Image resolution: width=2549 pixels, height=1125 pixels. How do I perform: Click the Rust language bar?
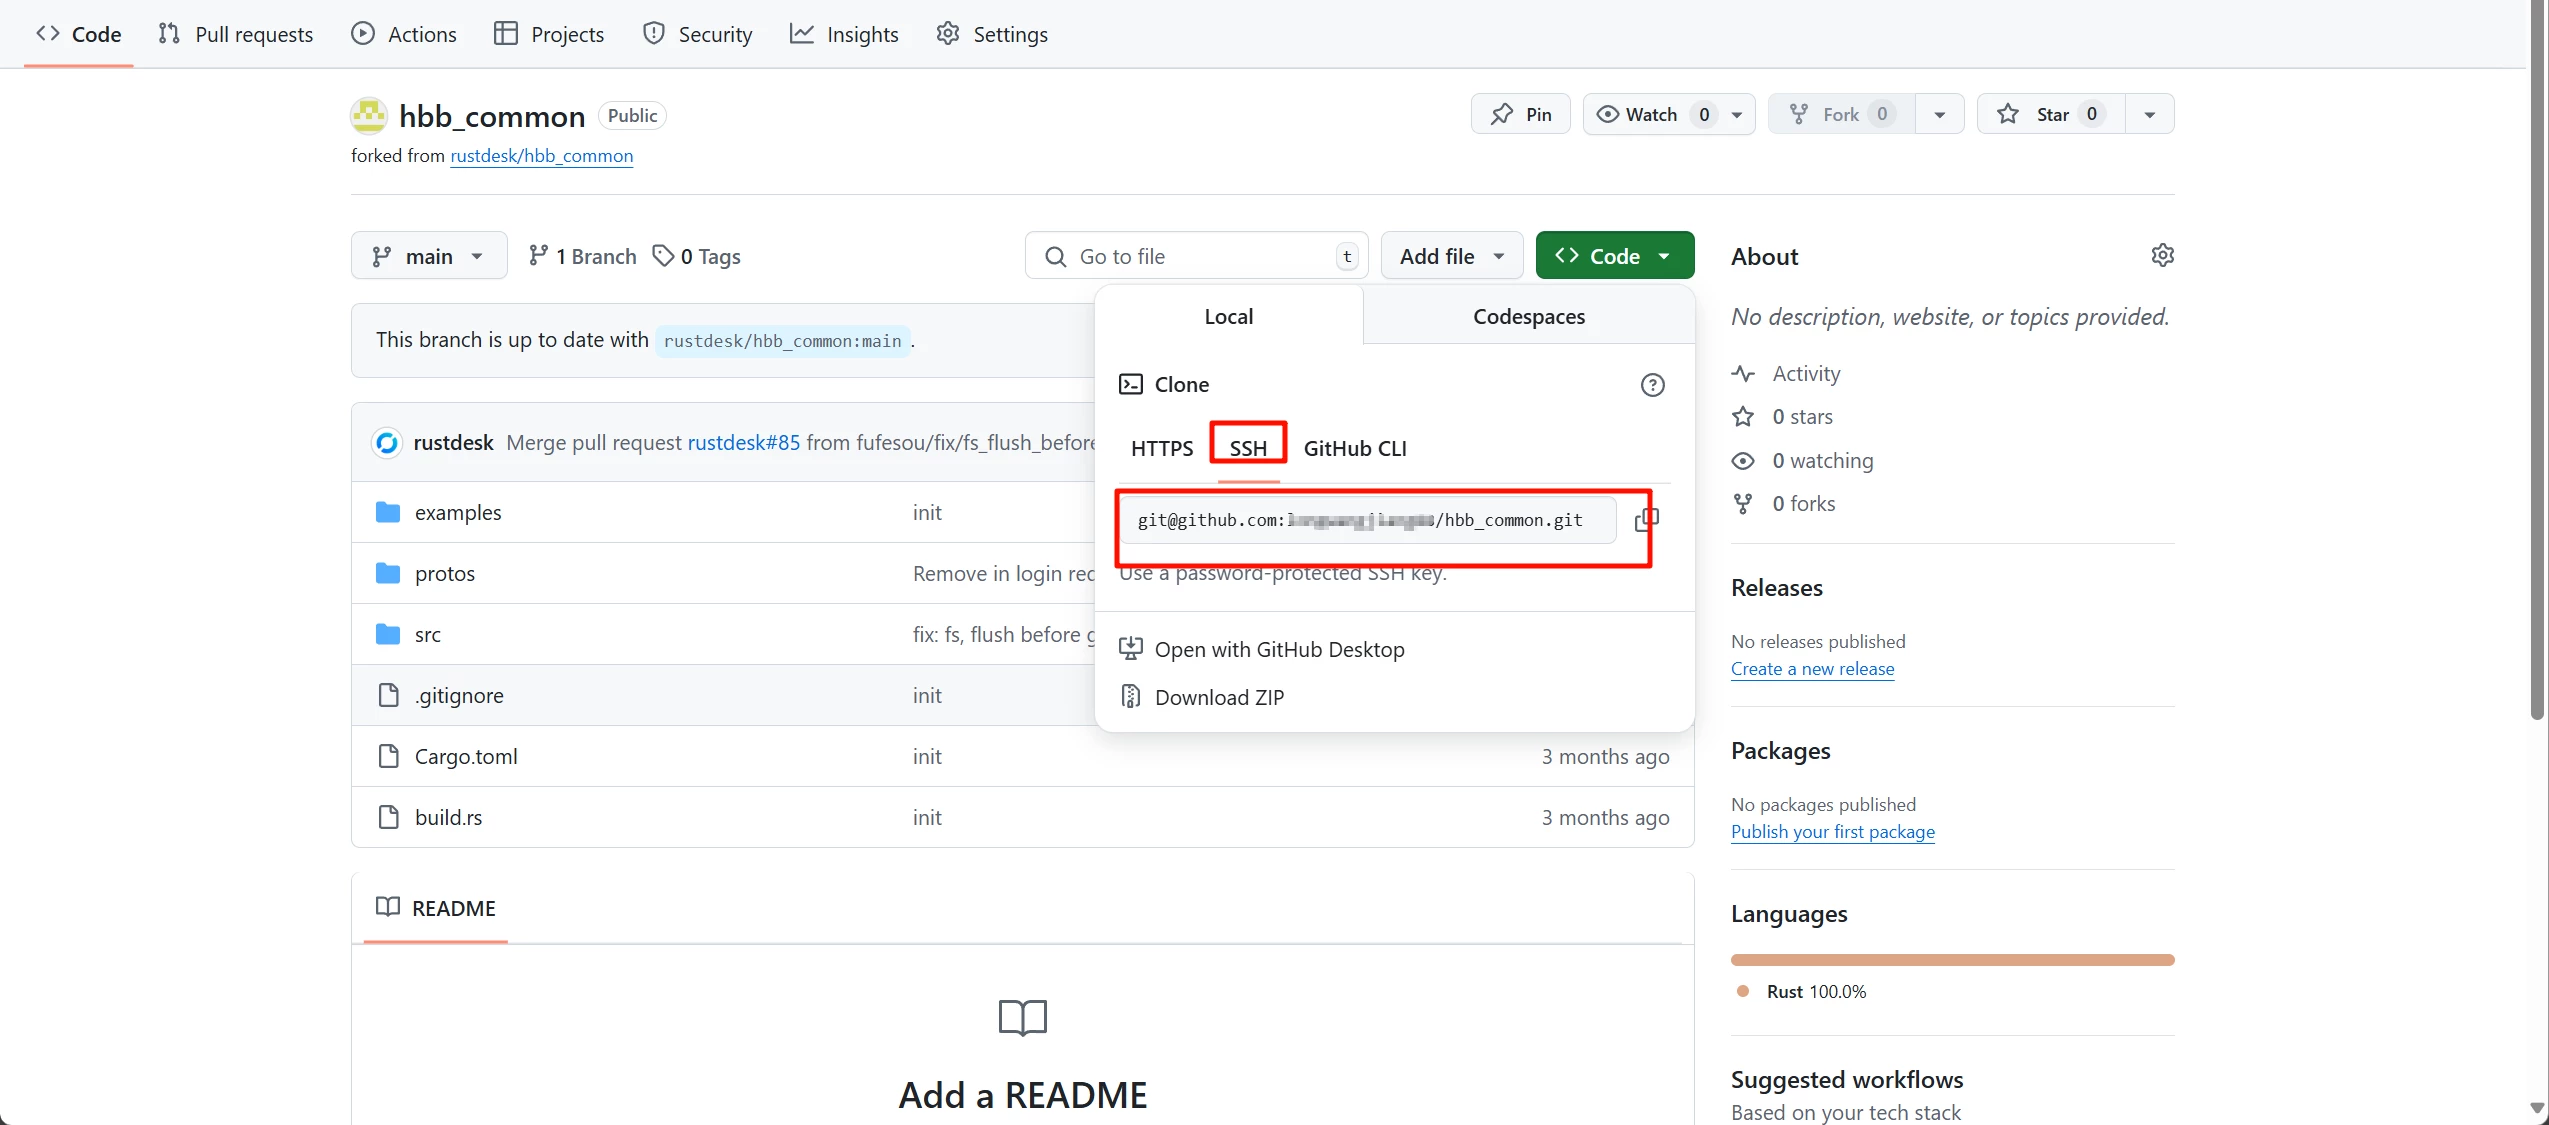coord(1951,960)
